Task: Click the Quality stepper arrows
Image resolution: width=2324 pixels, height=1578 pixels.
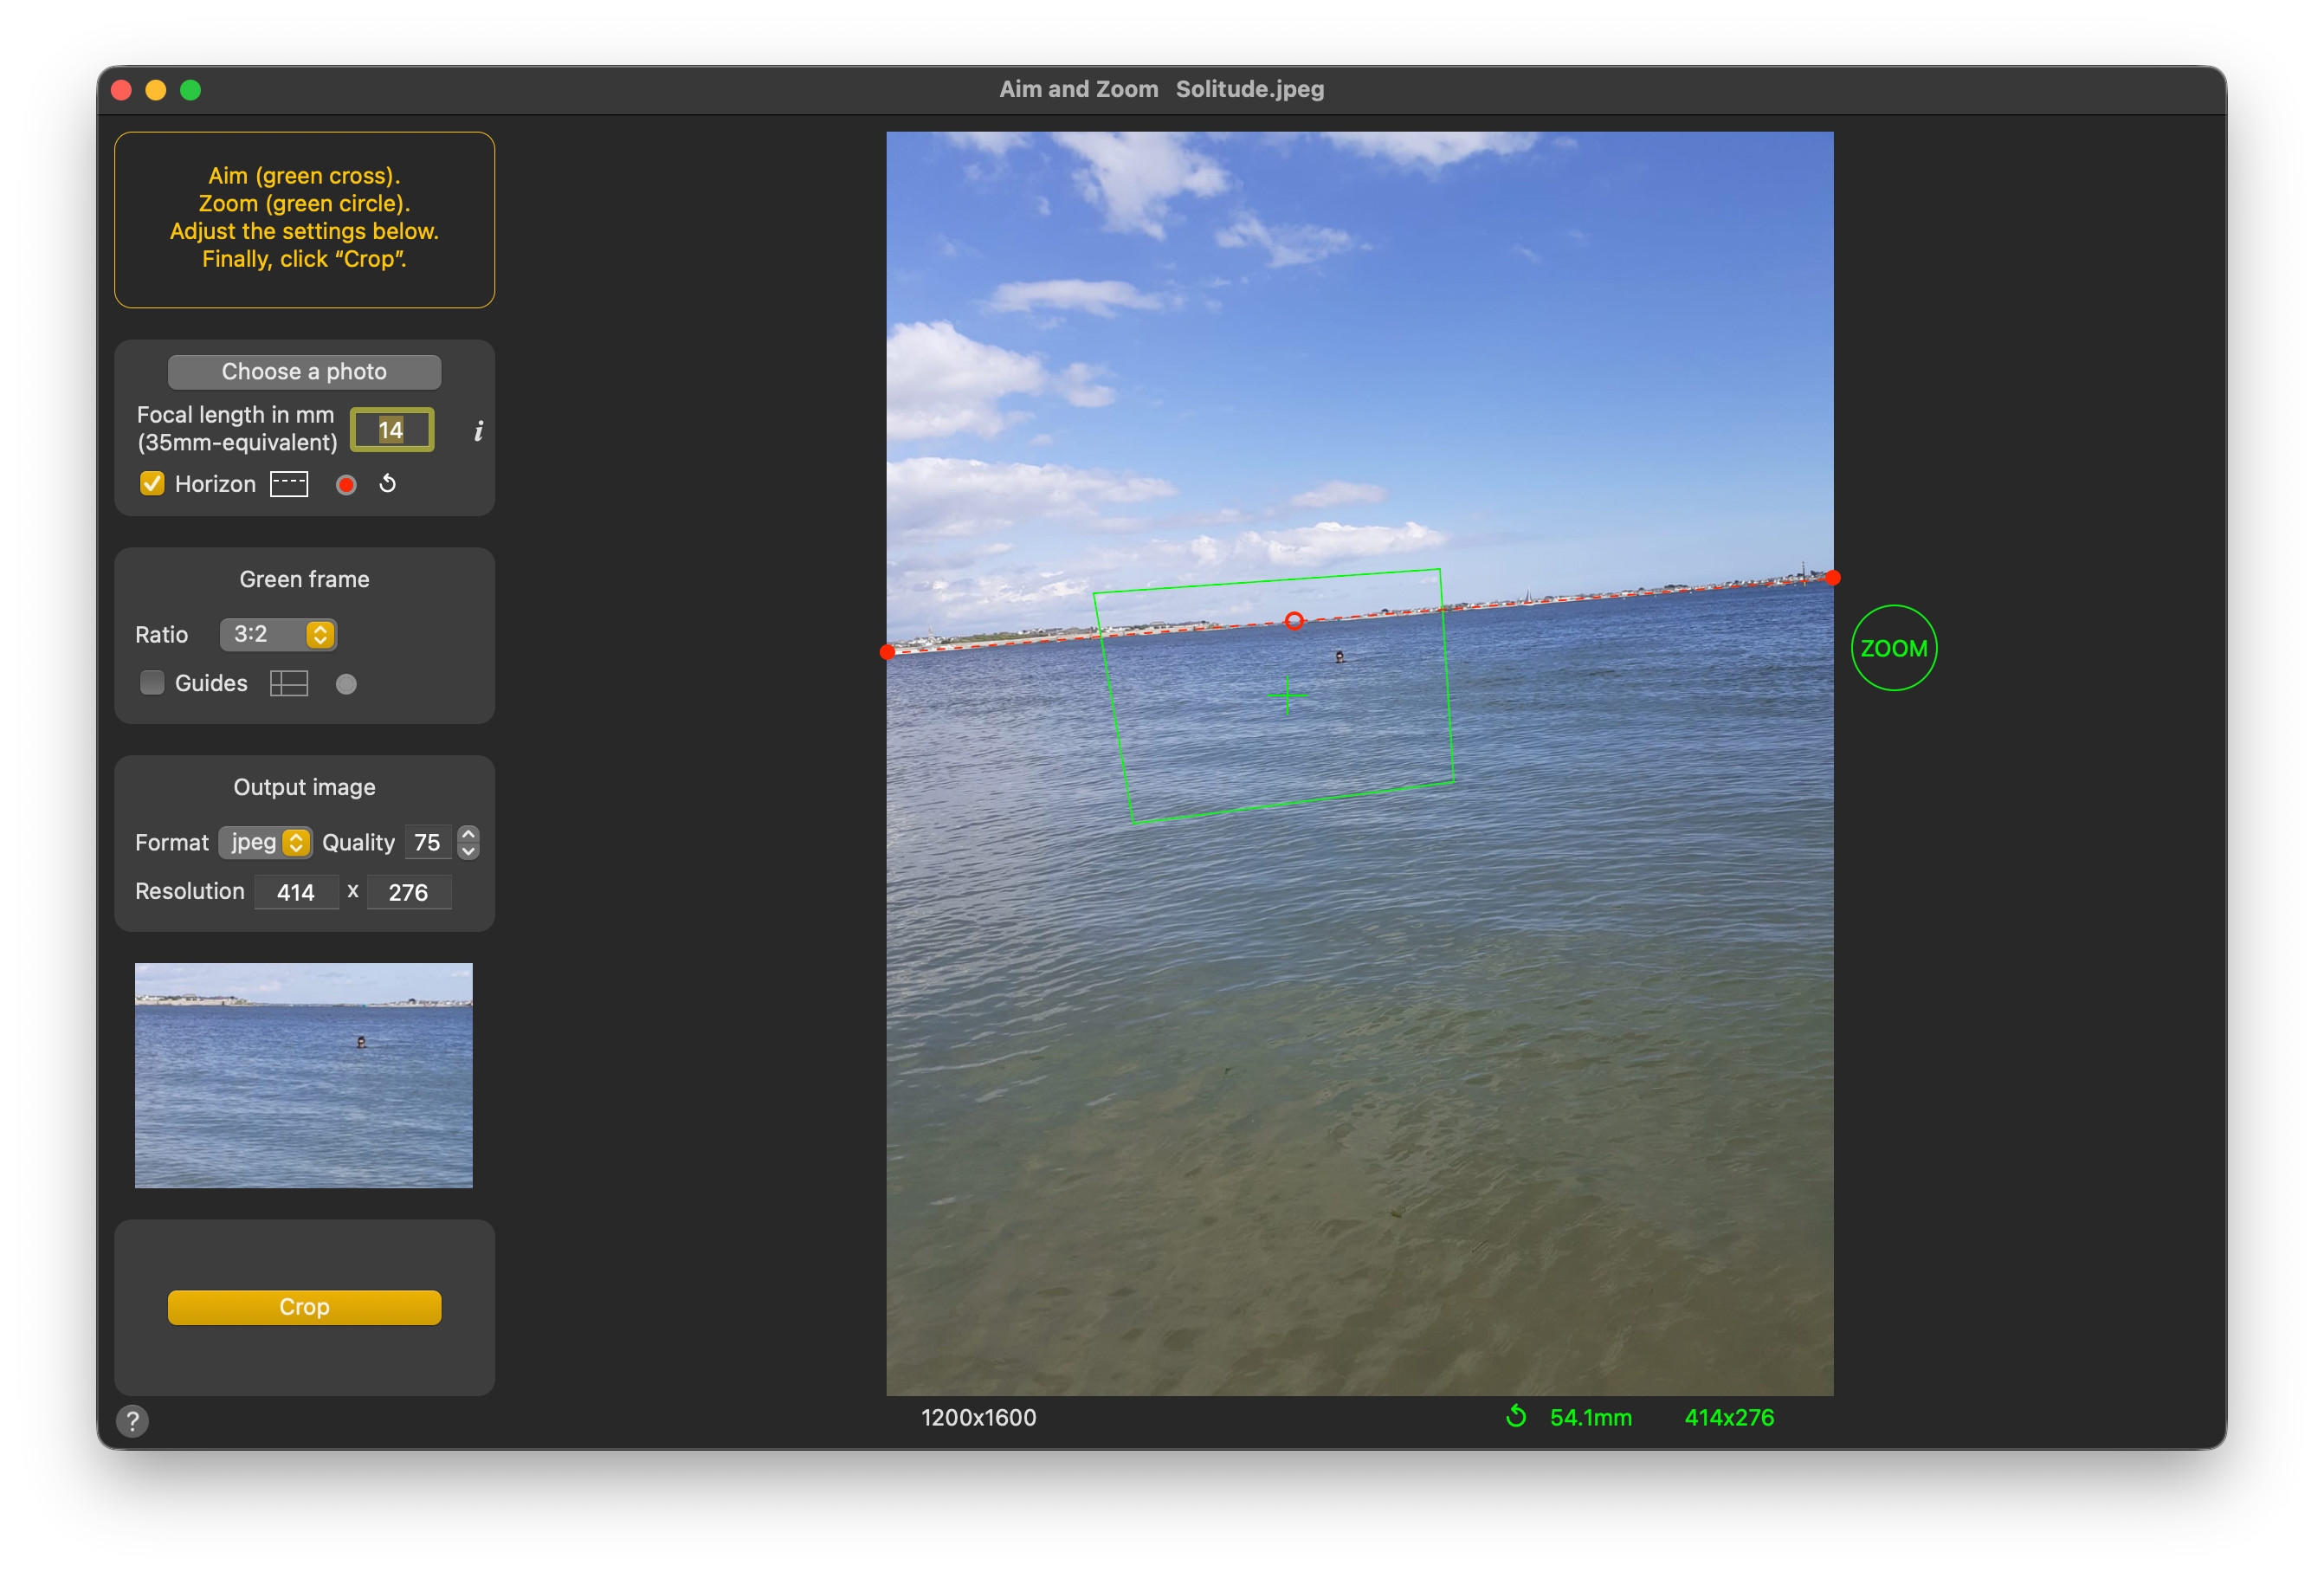Action: (468, 842)
